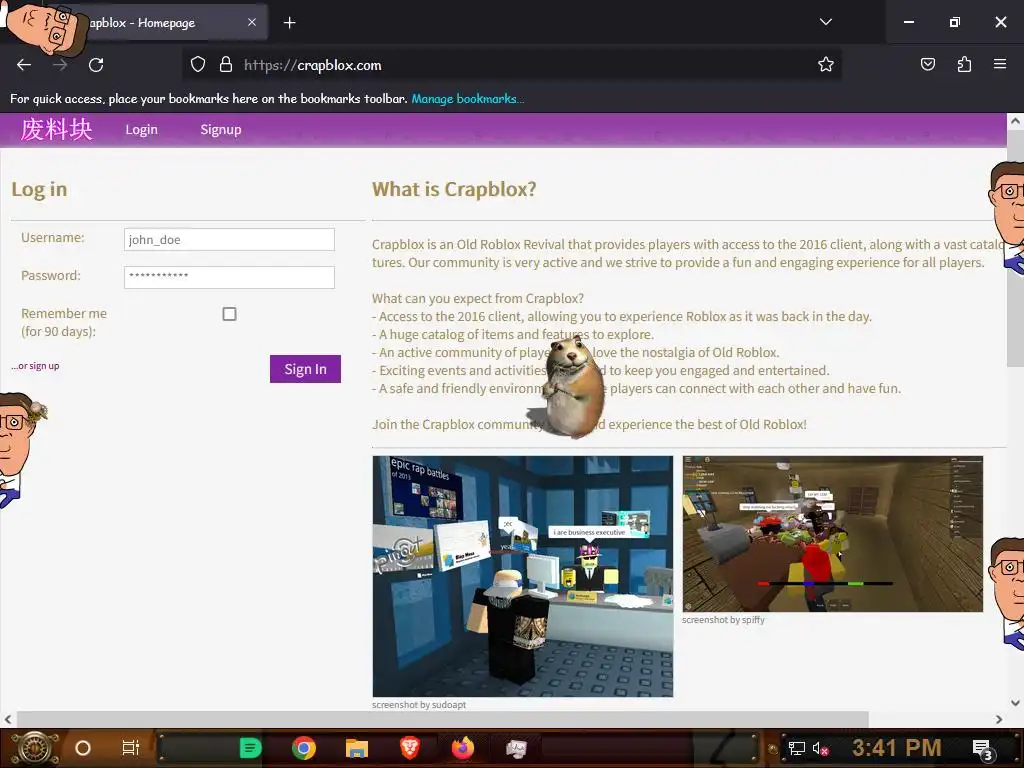This screenshot has width=1024, height=768.
Task: Follow the '...or sign up' link
Action: (35, 366)
